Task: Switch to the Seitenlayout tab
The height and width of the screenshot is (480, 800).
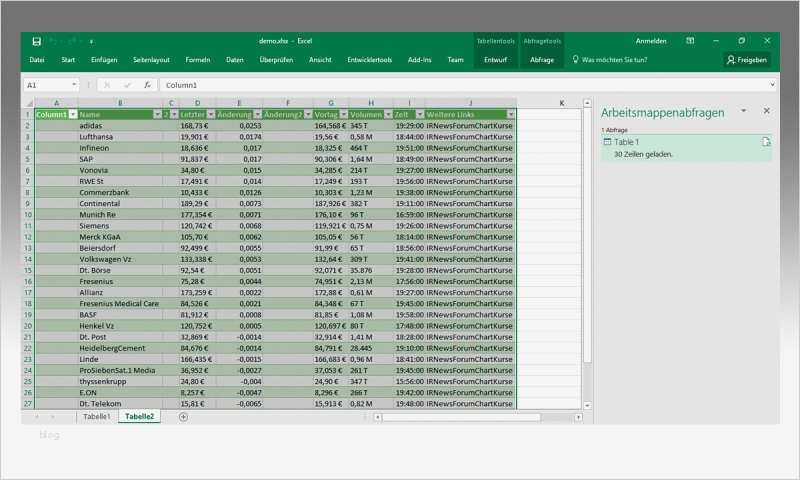Action: (x=151, y=60)
